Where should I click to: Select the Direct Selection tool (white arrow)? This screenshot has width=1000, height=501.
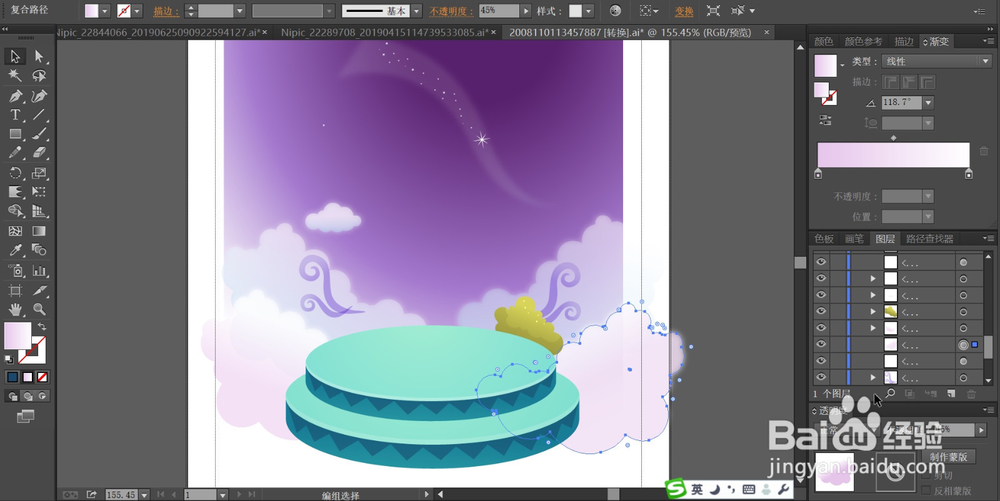click(x=39, y=56)
